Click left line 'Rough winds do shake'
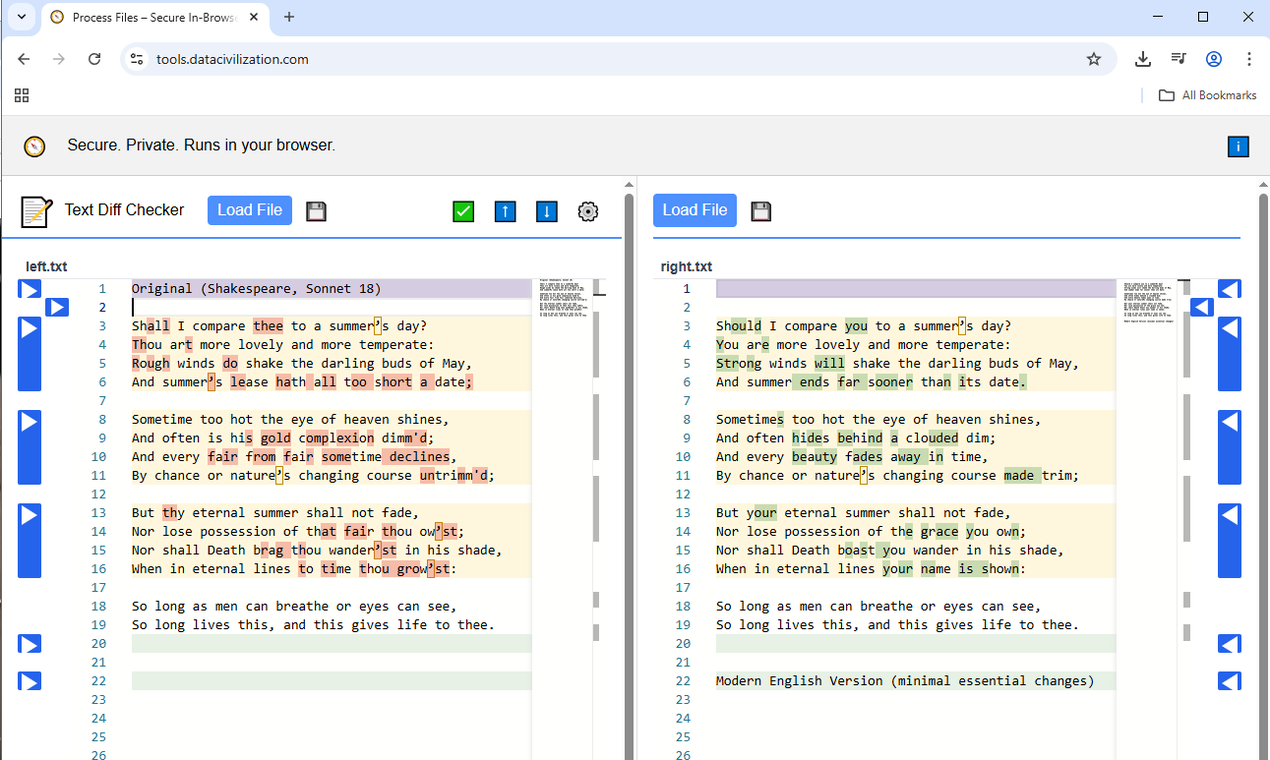1270x760 pixels. 302,363
